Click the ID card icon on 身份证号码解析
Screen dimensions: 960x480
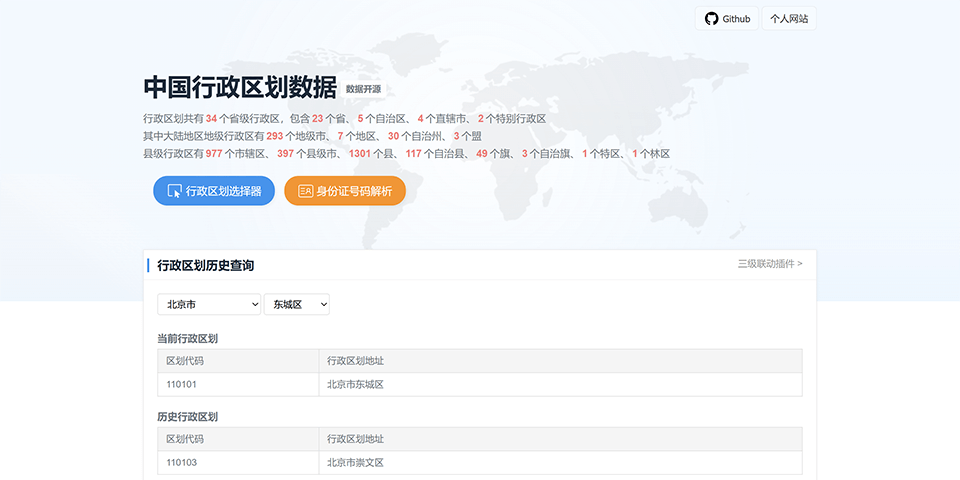[x=305, y=191]
